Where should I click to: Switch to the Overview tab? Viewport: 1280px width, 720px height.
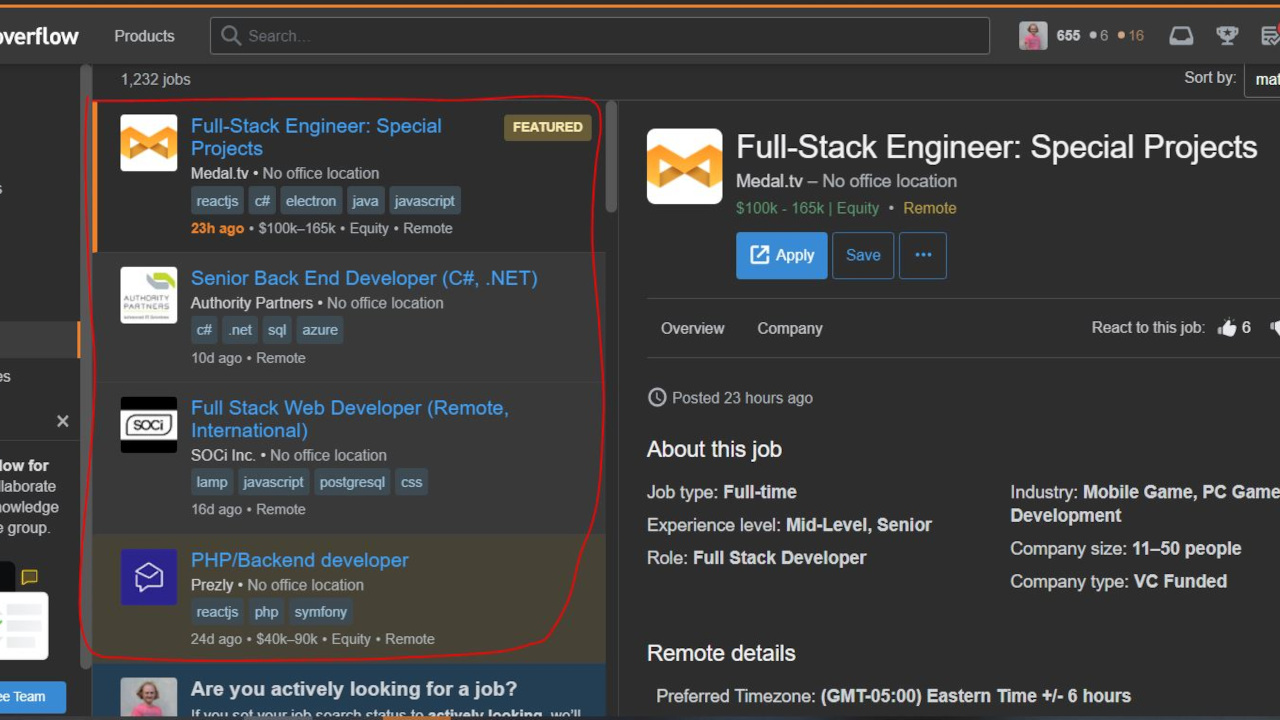(x=693, y=328)
